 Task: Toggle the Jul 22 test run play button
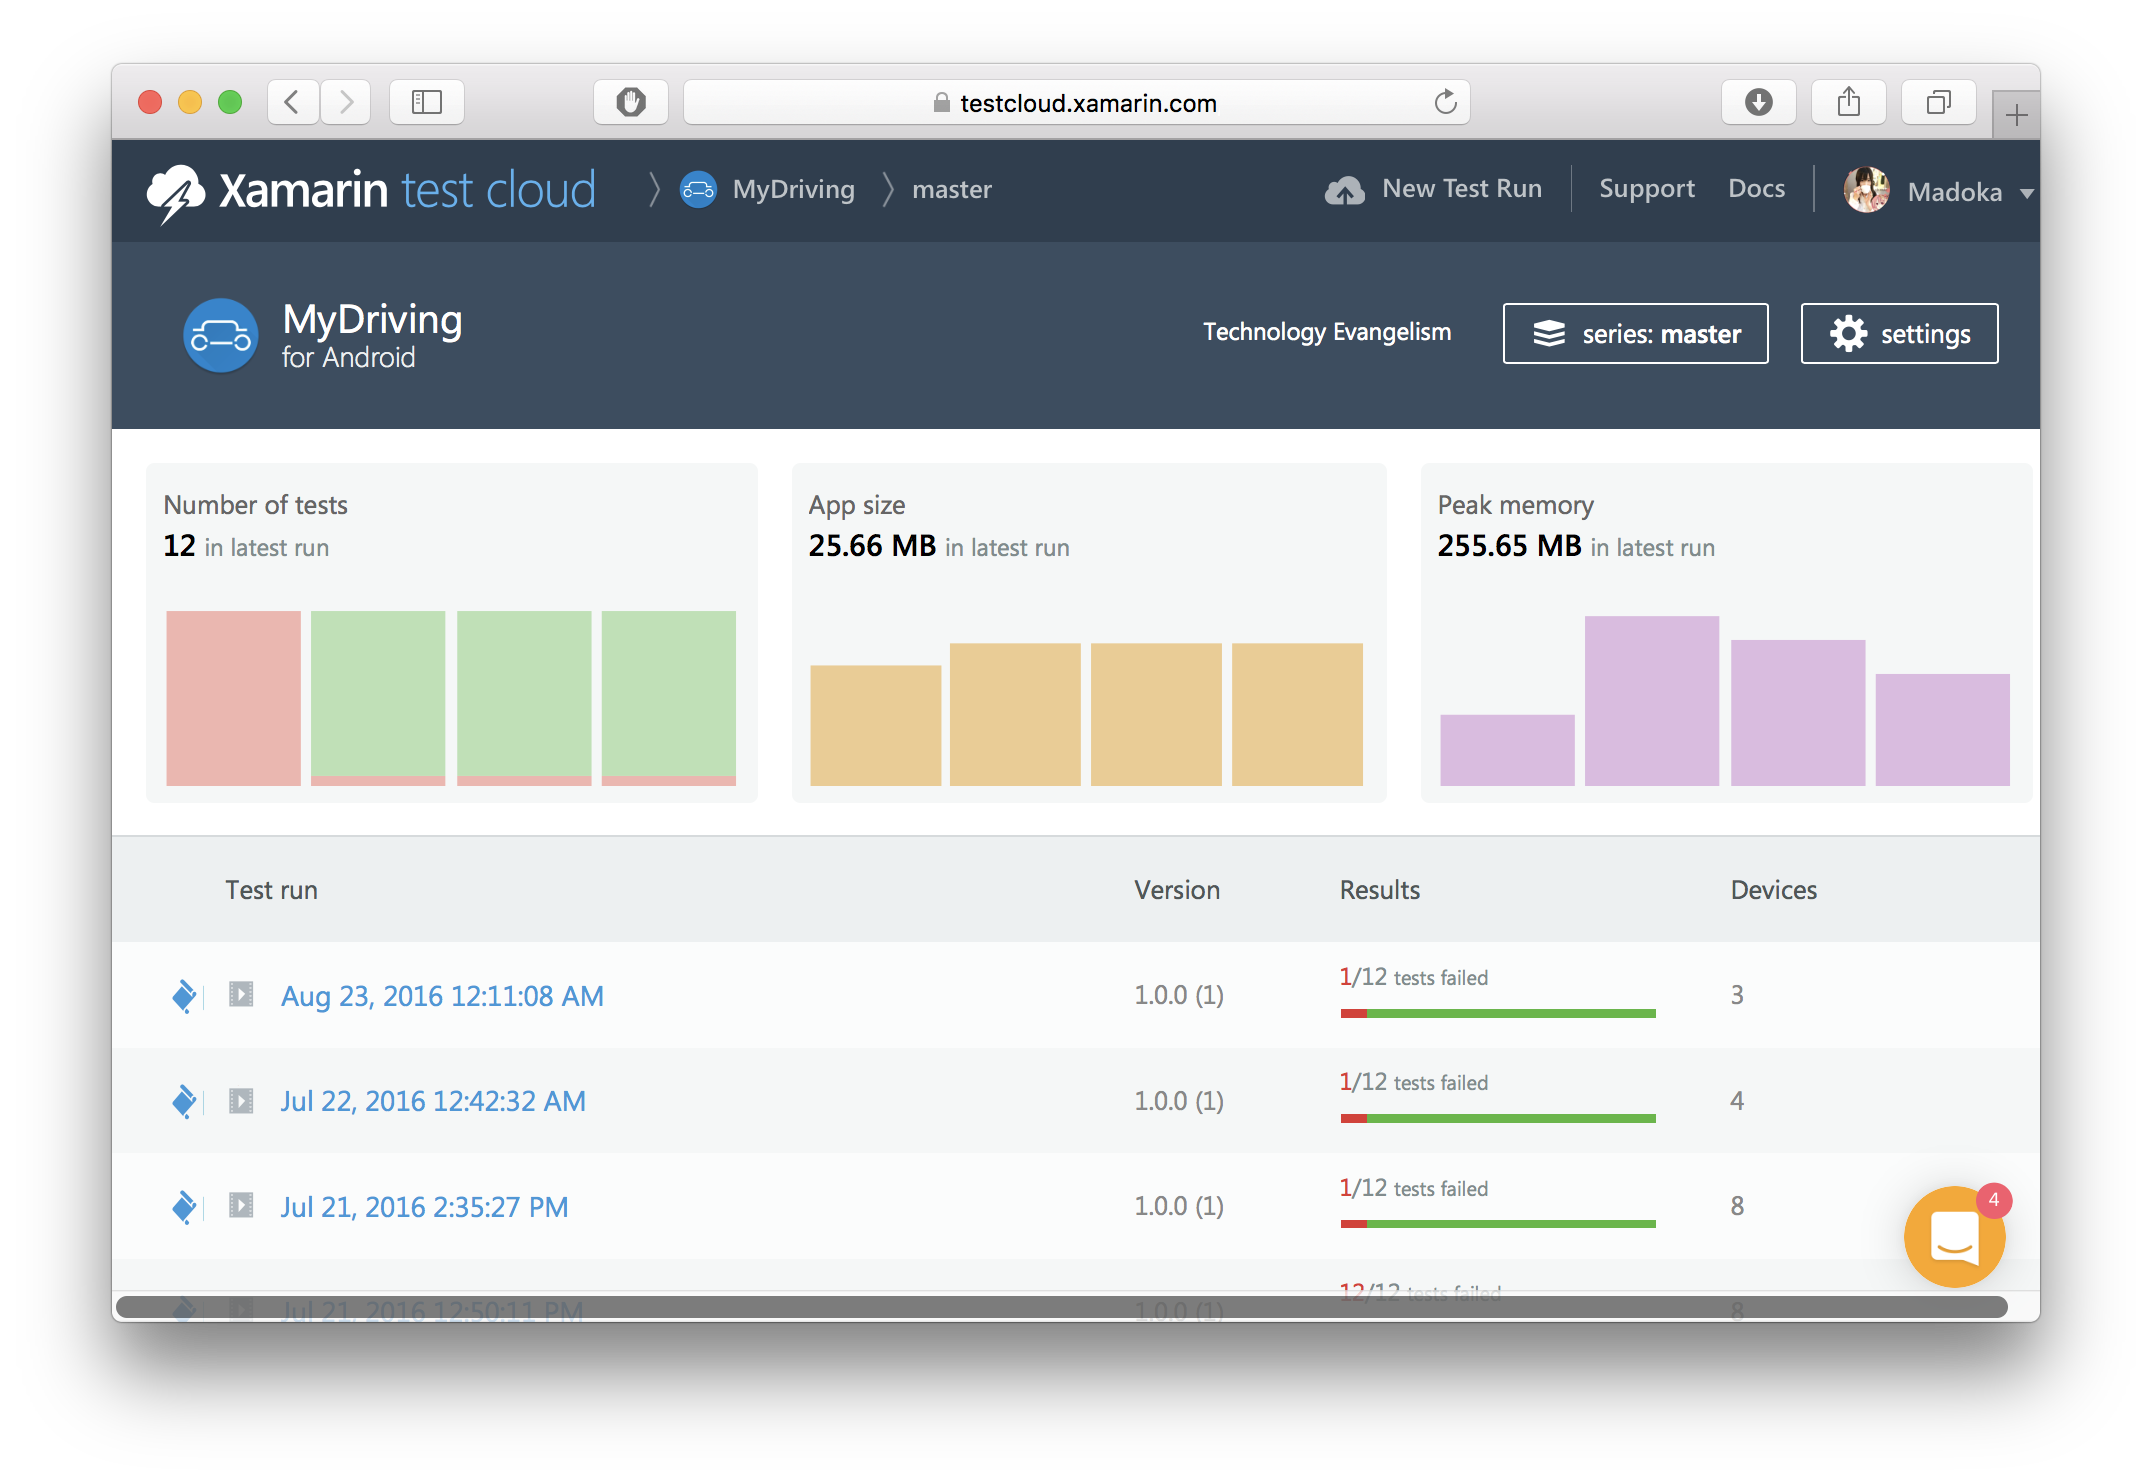(244, 1099)
